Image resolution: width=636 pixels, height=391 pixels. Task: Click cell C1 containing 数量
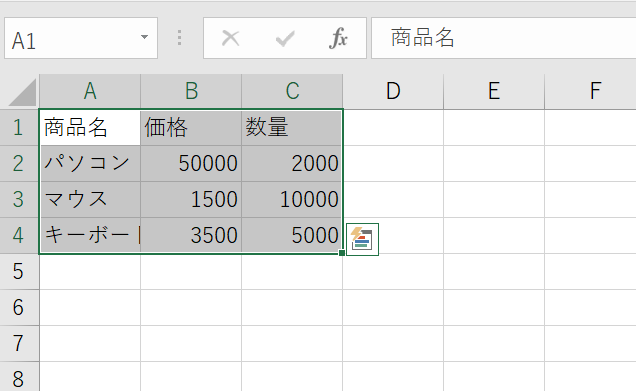[292, 127]
